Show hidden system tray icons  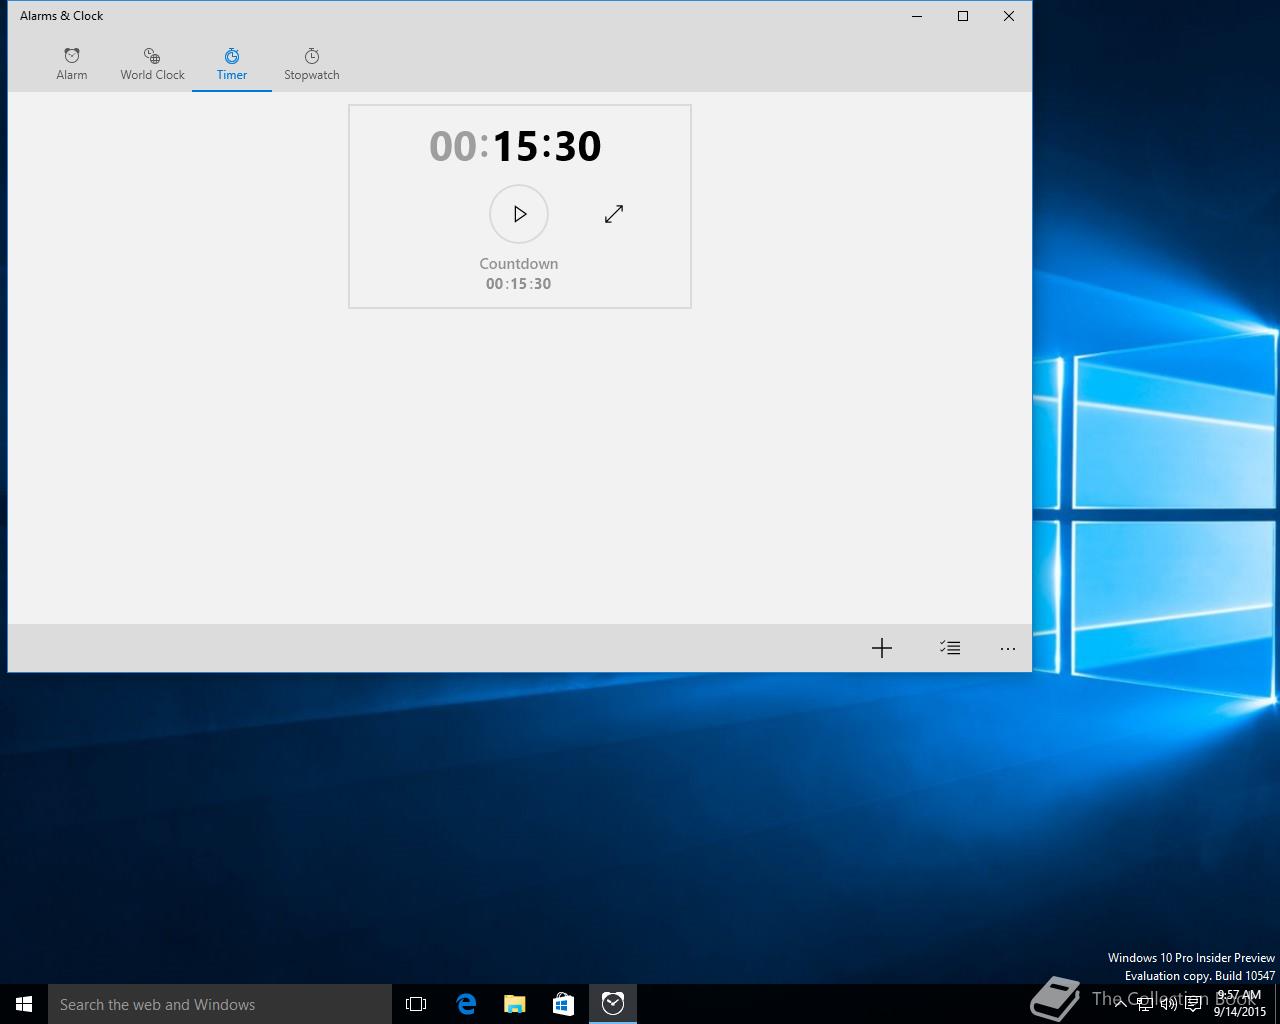[x=1120, y=1004]
